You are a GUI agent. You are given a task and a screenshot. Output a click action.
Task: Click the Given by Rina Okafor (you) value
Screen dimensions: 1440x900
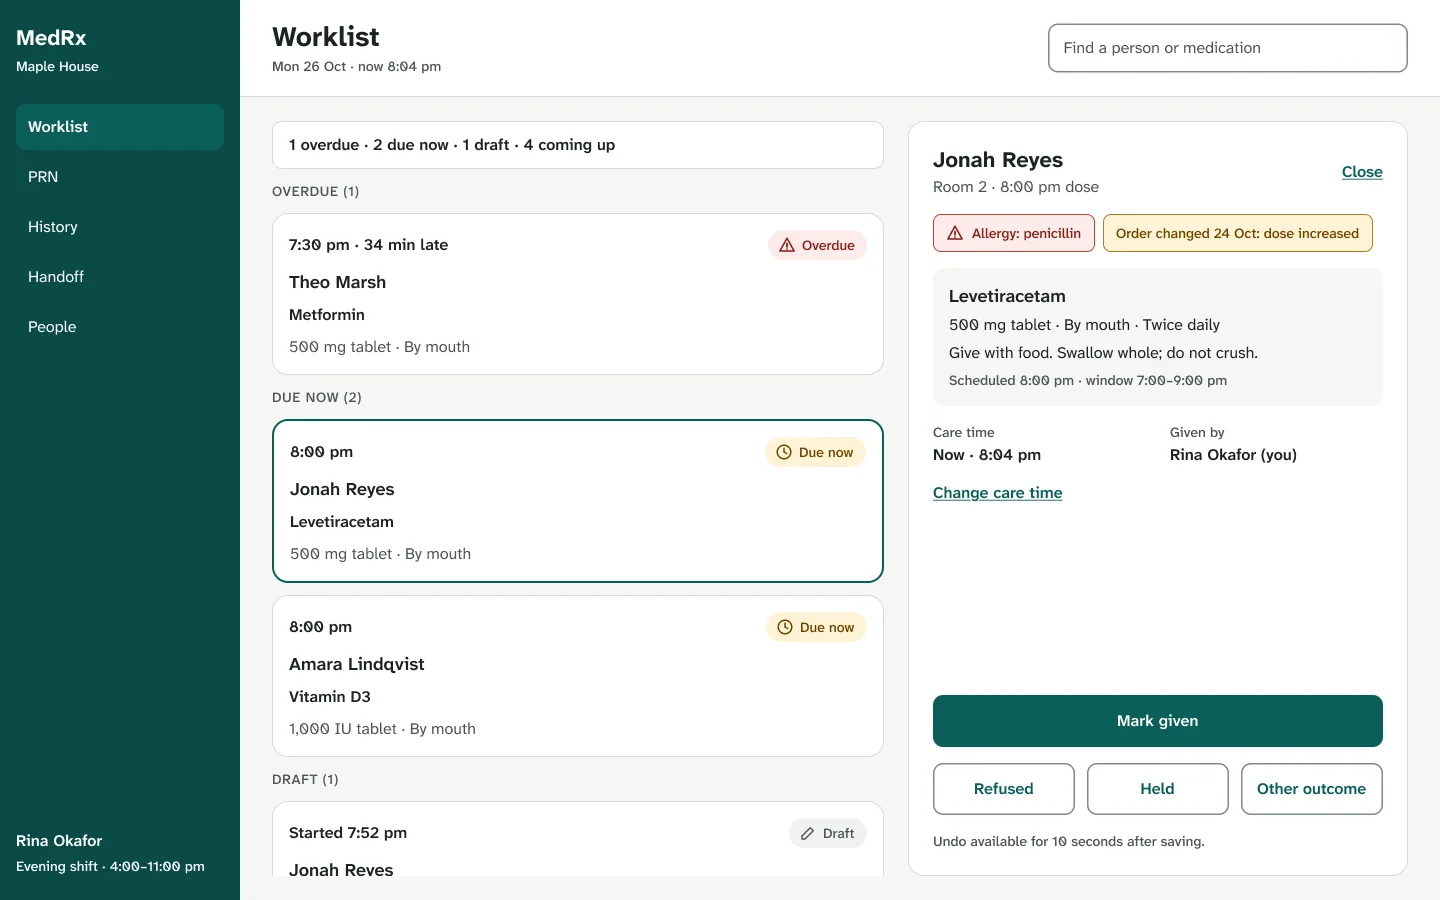[x=1233, y=454]
